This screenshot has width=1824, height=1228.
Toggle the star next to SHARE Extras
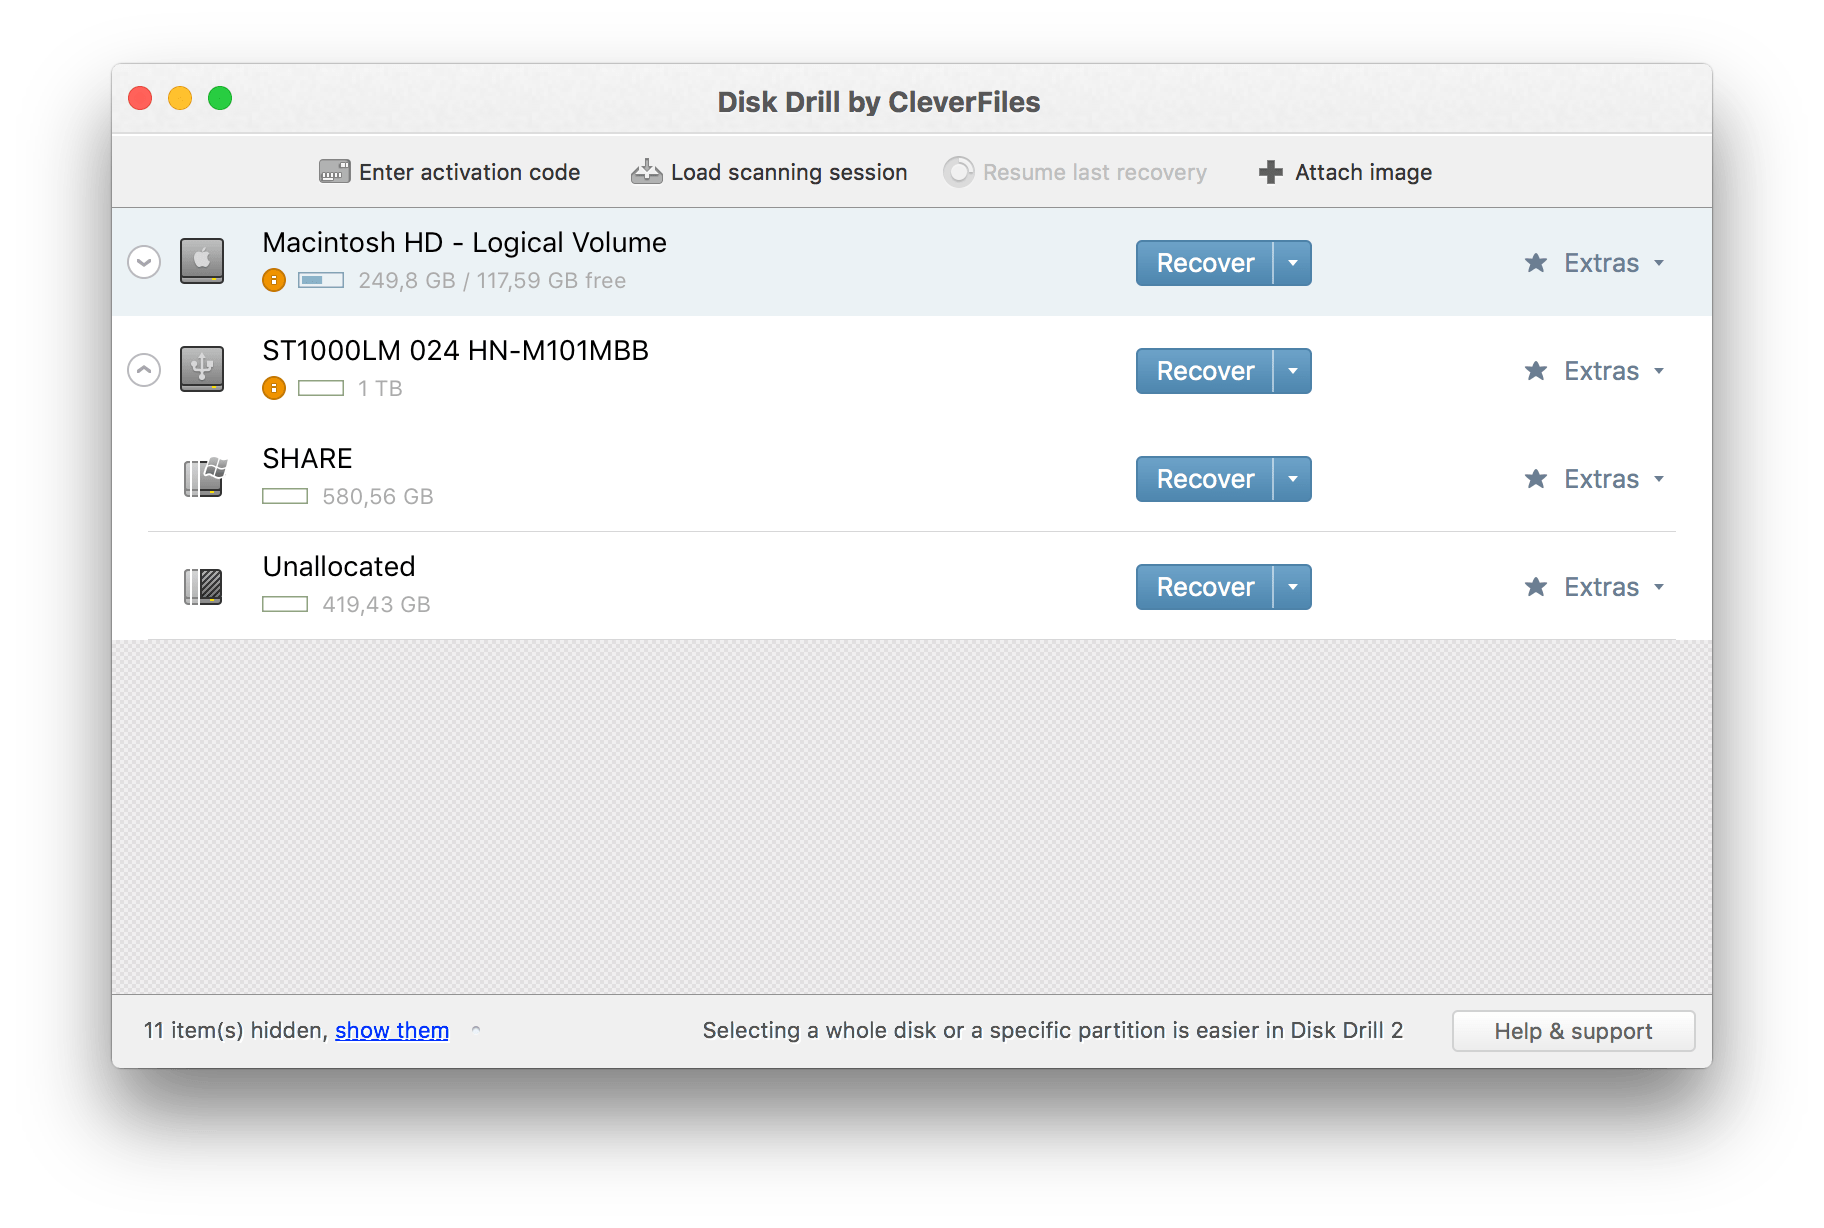click(x=1535, y=478)
